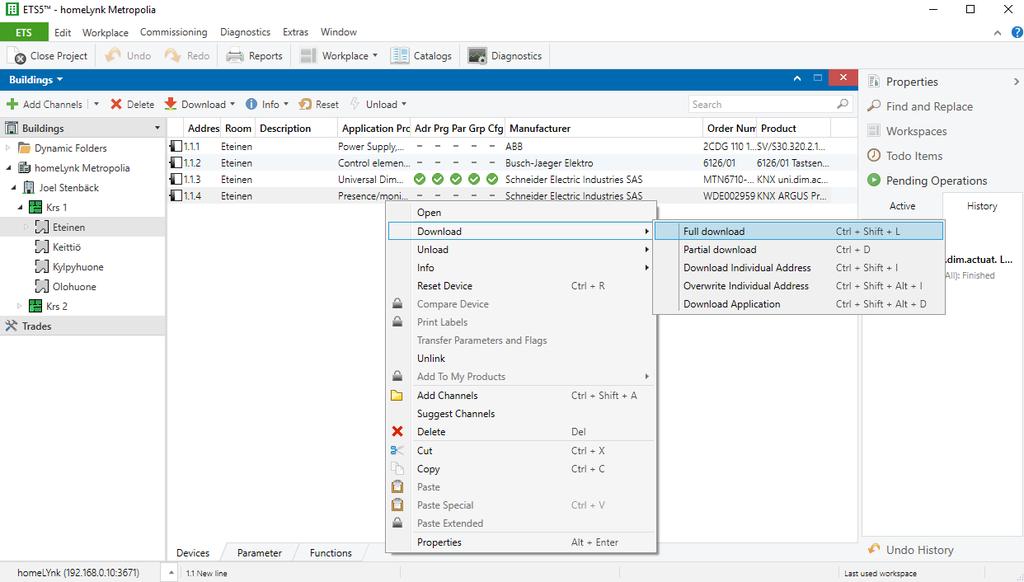Select the Olohuone room
Screen dimensions: 1024x582
click(74, 286)
